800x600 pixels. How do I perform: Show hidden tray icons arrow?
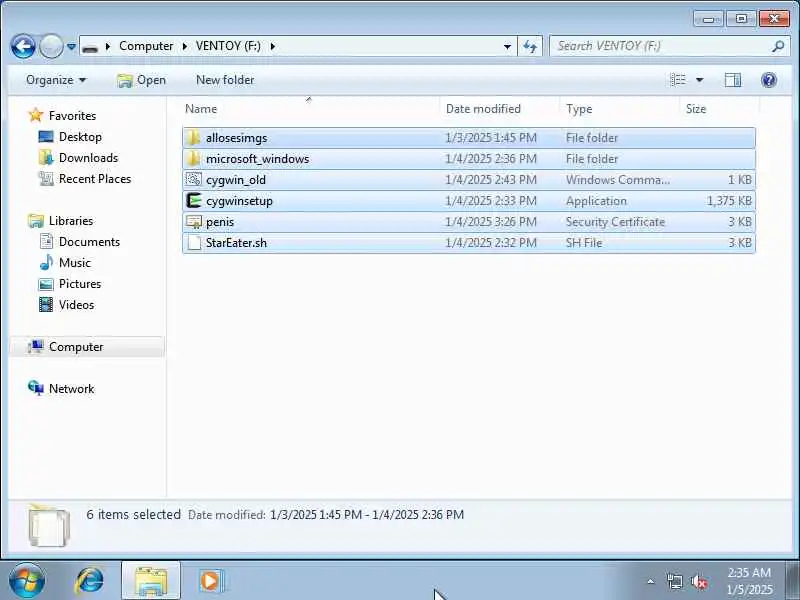click(651, 581)
